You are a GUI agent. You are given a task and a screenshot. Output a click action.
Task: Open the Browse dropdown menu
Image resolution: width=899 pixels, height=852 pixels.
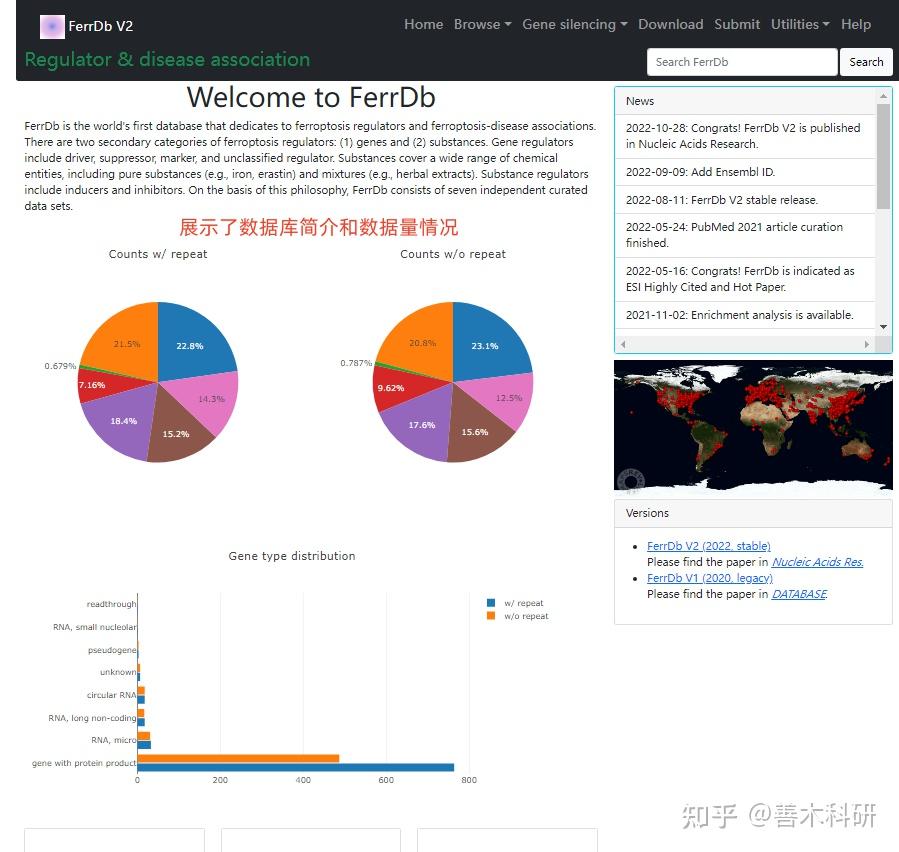[482, 24]
